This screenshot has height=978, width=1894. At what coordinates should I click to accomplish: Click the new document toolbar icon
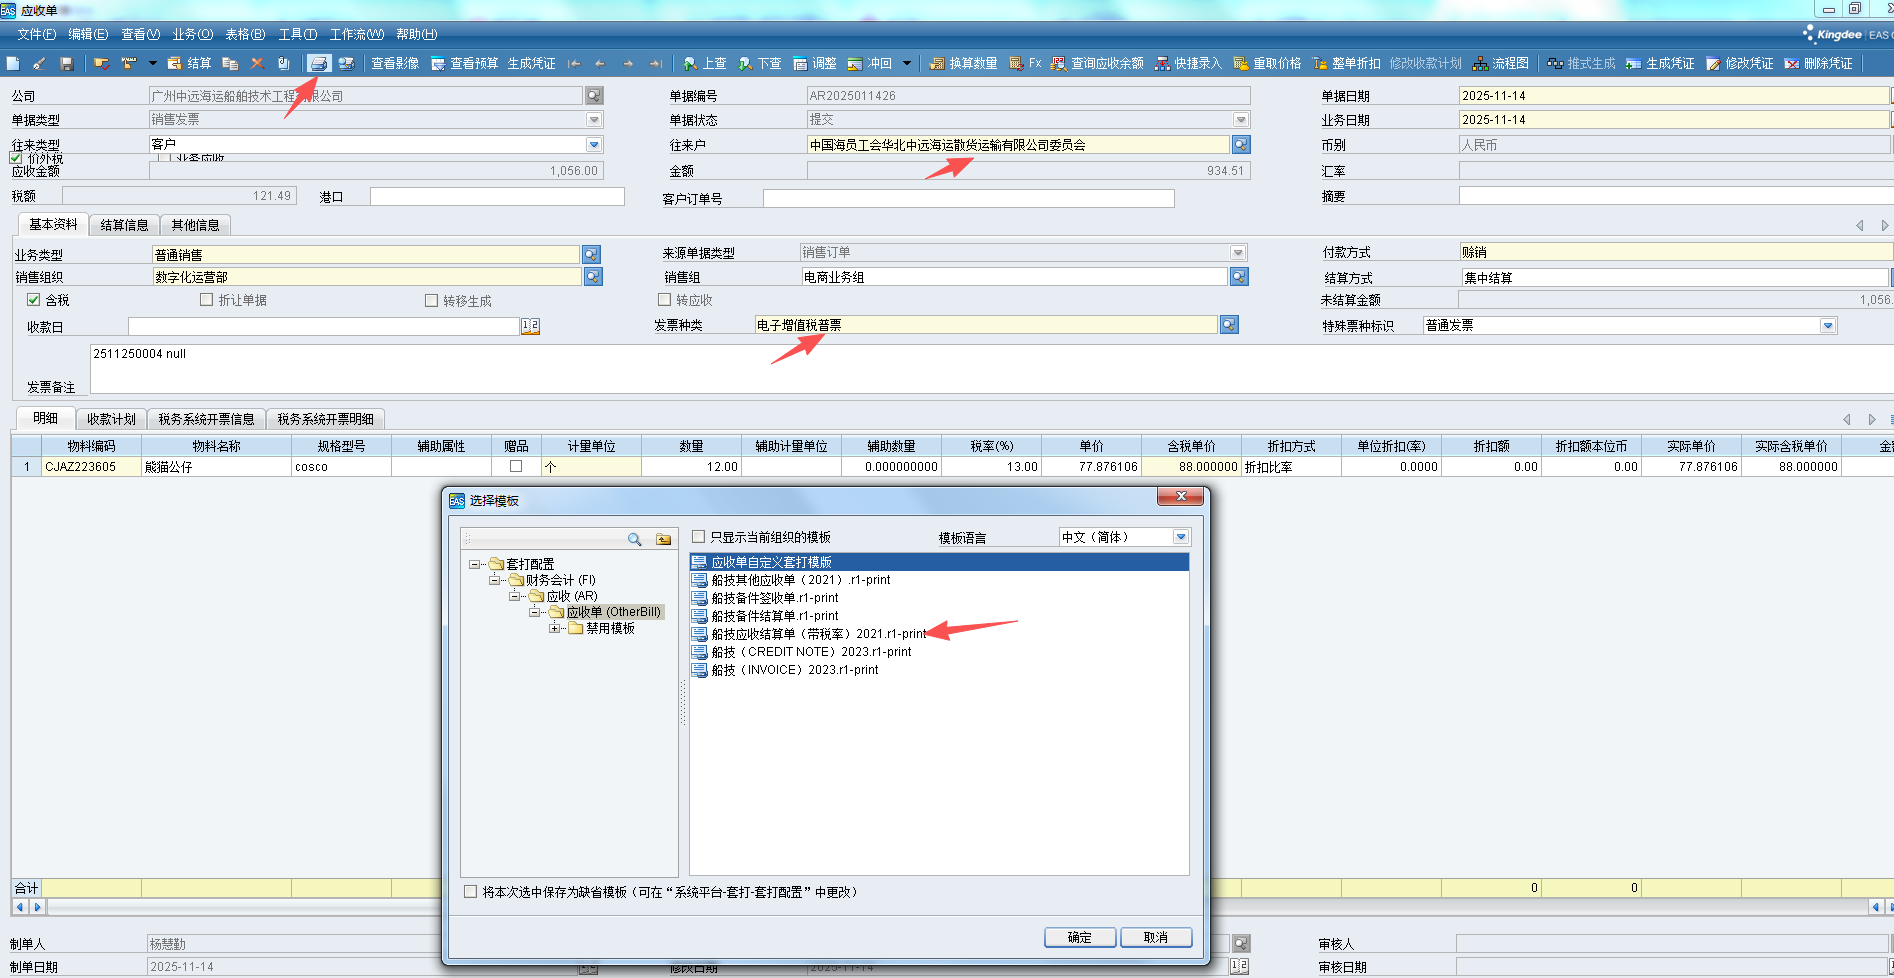pos(13,63)
